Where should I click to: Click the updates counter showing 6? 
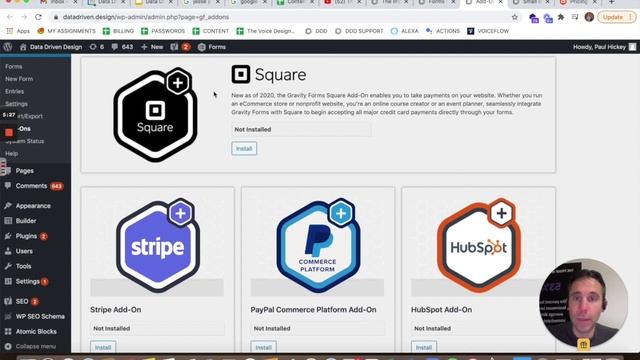point(97,47)
